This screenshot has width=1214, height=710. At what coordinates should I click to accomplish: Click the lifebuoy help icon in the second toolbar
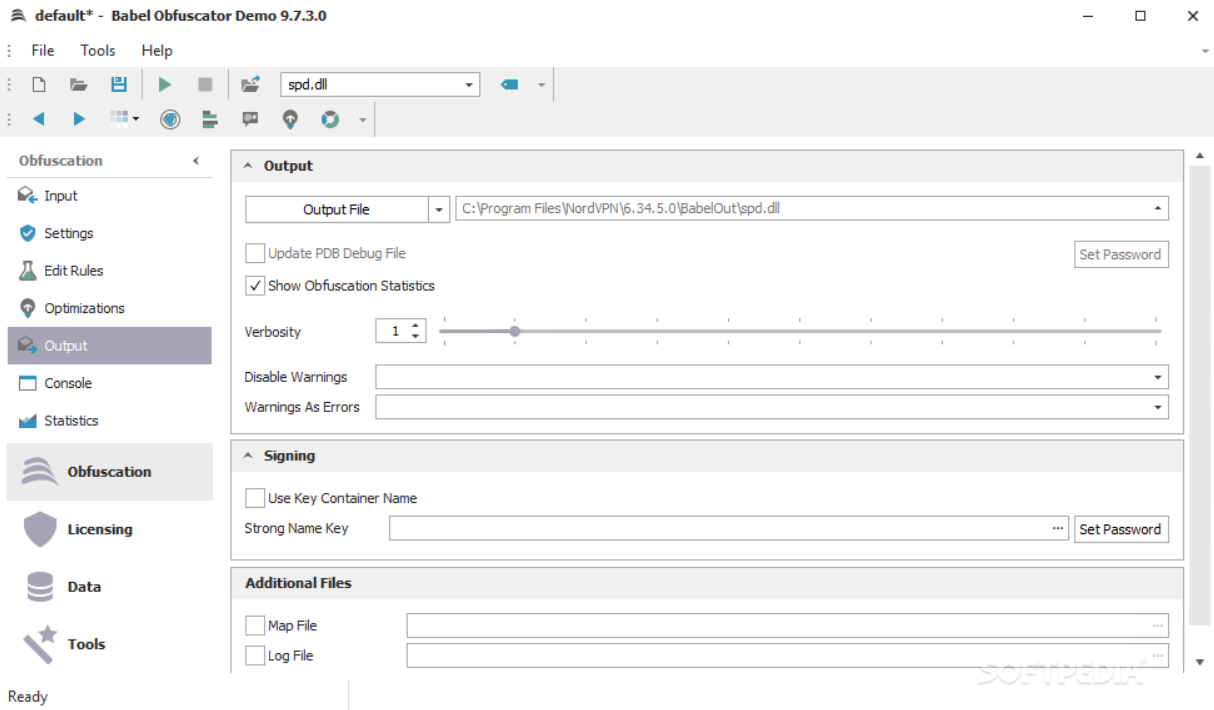330,119
